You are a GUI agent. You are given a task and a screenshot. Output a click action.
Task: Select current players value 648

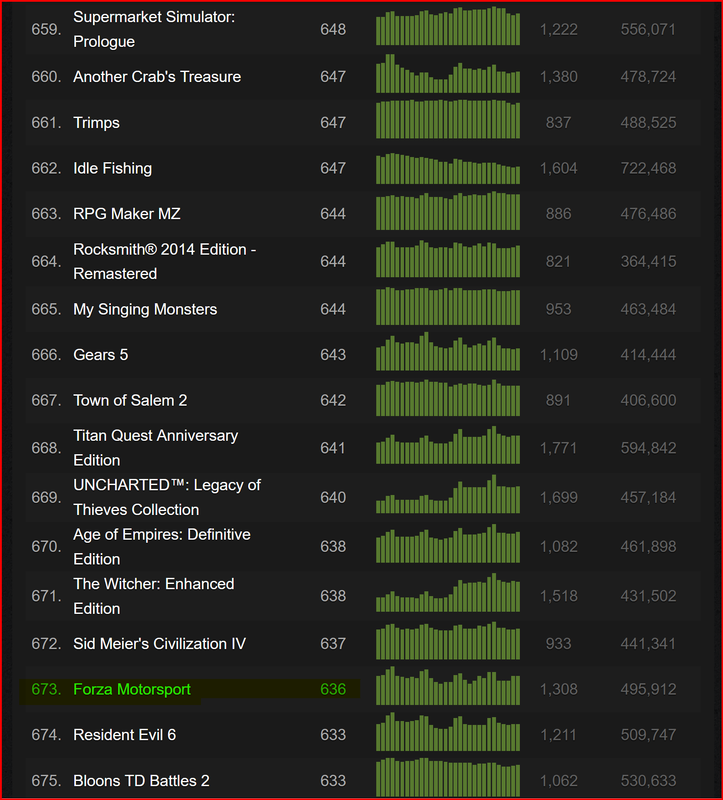pos(333,29)
